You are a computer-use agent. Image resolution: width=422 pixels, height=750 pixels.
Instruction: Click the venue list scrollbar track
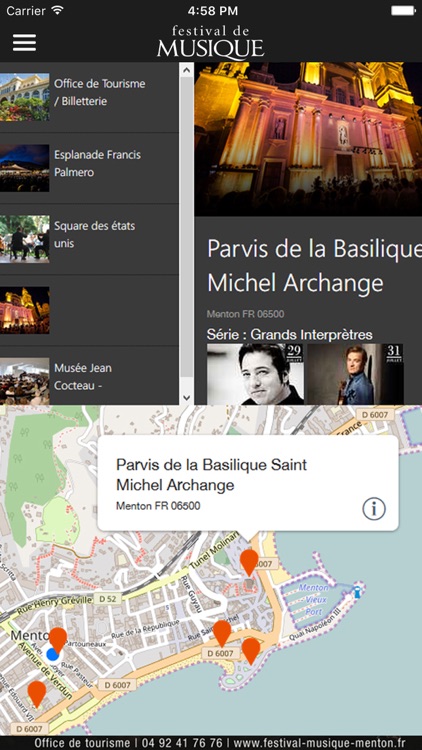[187, 234]
